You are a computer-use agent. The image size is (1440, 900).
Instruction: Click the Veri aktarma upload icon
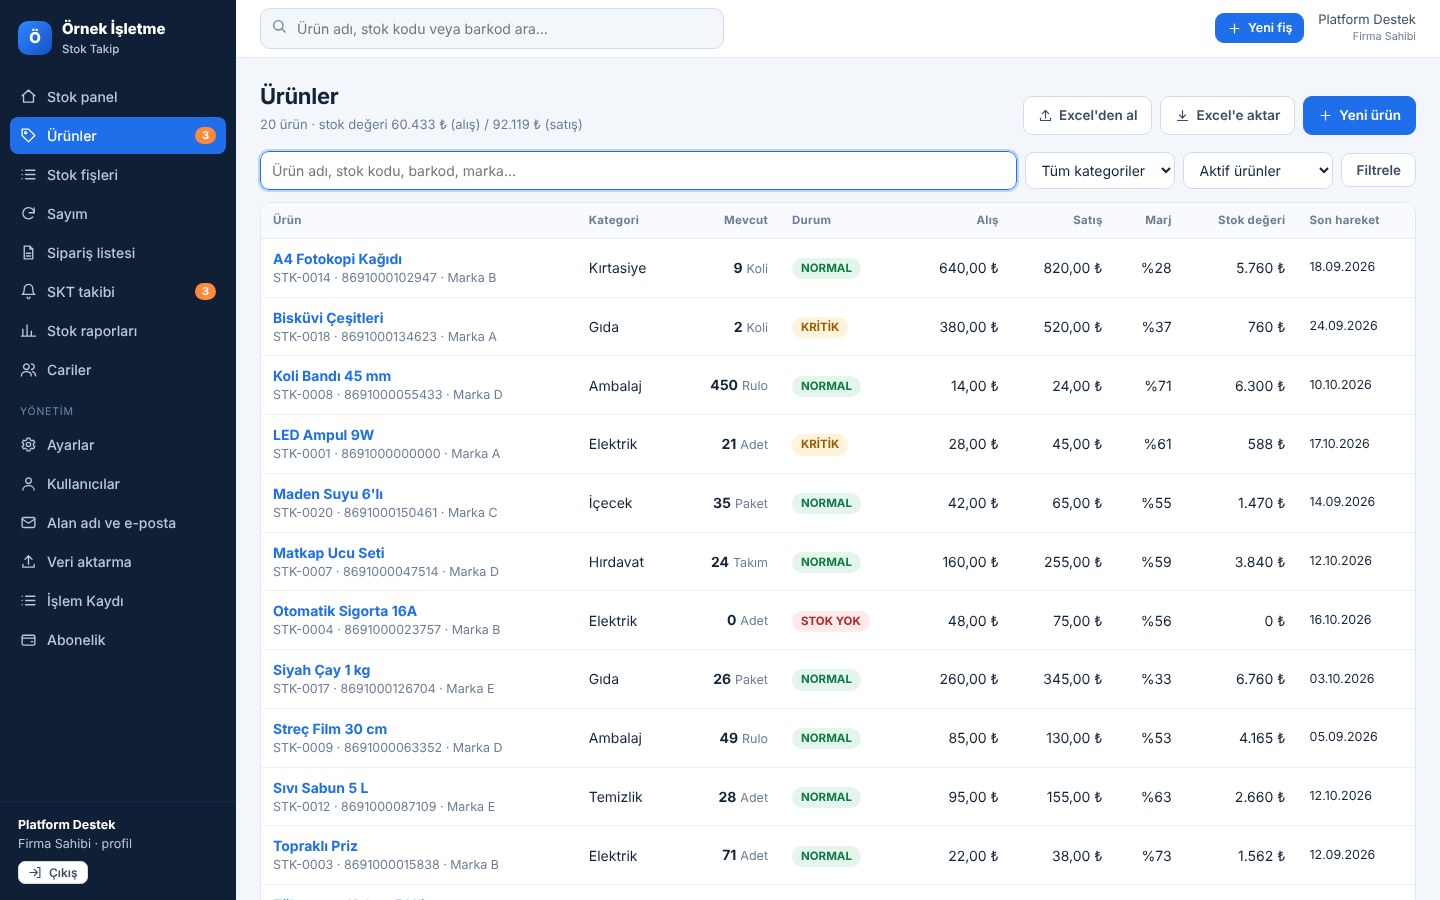(x=28, y=562)
